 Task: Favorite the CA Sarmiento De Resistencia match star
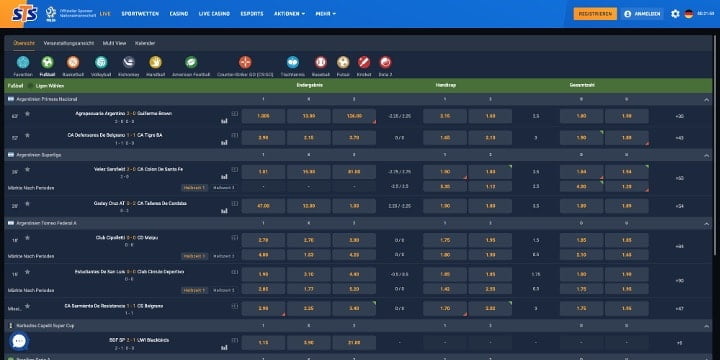(27, 306)
